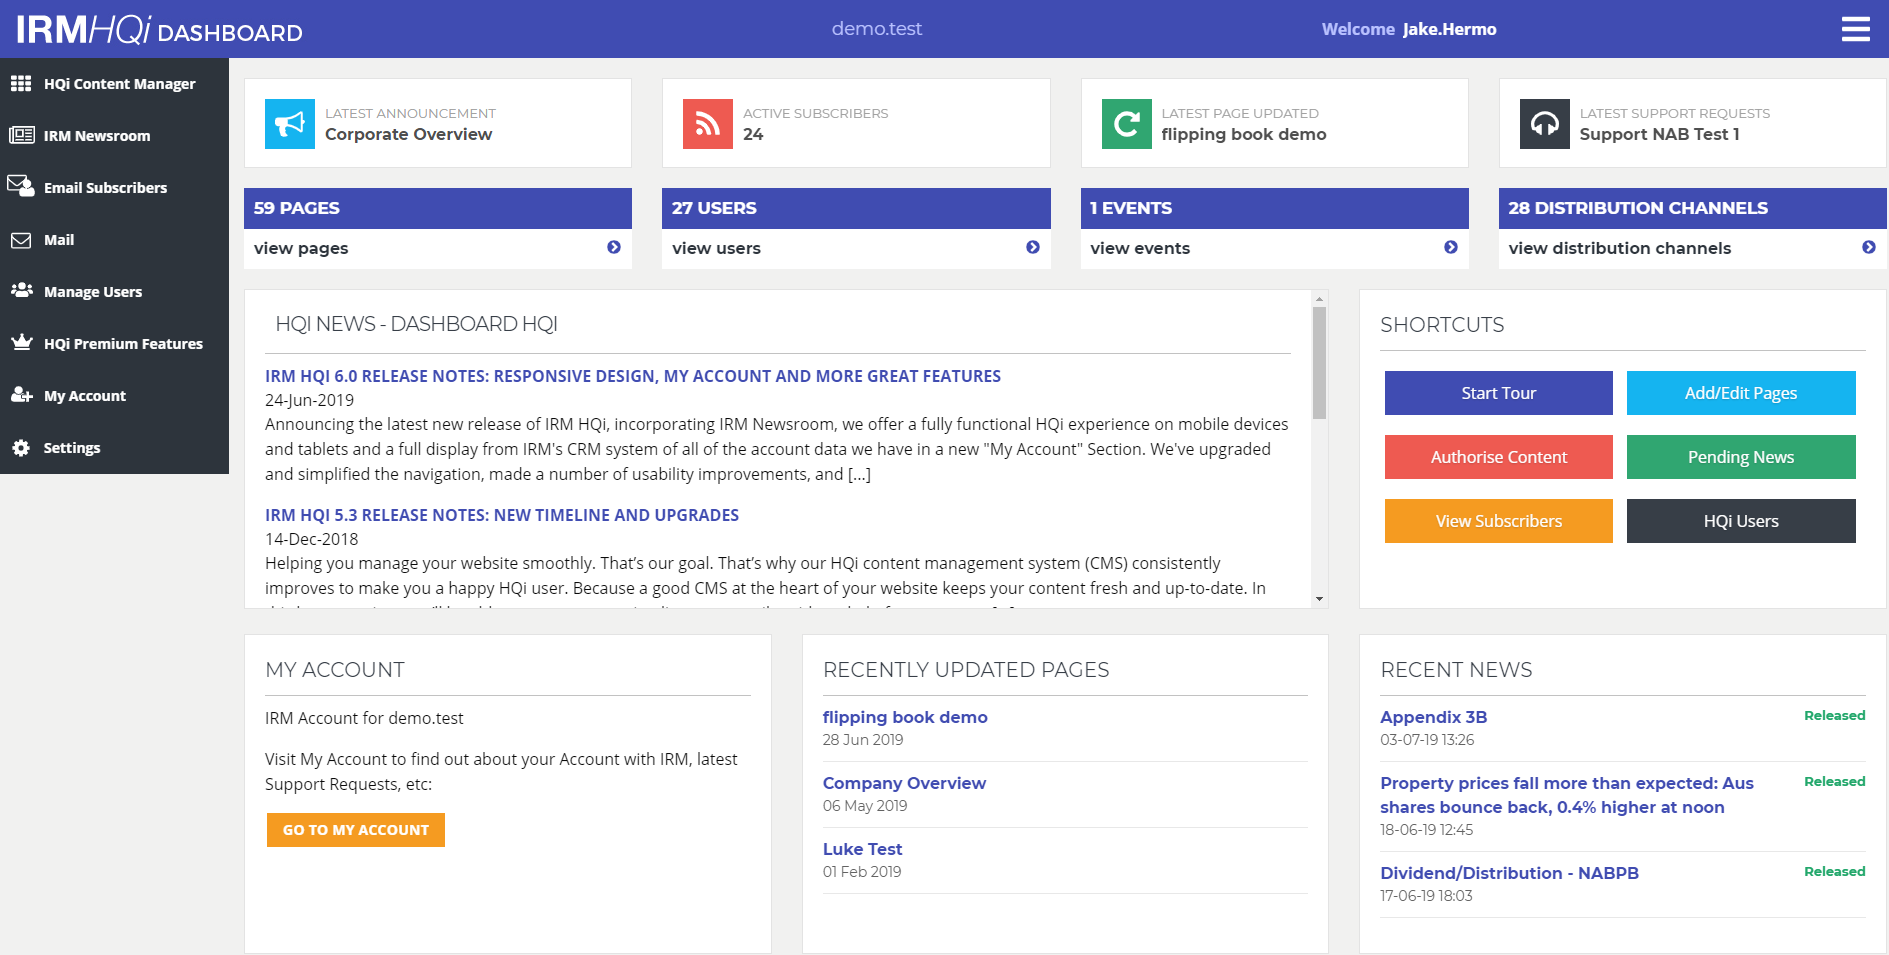This screenshot has width=1889, height=955.
Task: Click the IRM HQi Dashboard logo
Action: click(x=159, y=30)
